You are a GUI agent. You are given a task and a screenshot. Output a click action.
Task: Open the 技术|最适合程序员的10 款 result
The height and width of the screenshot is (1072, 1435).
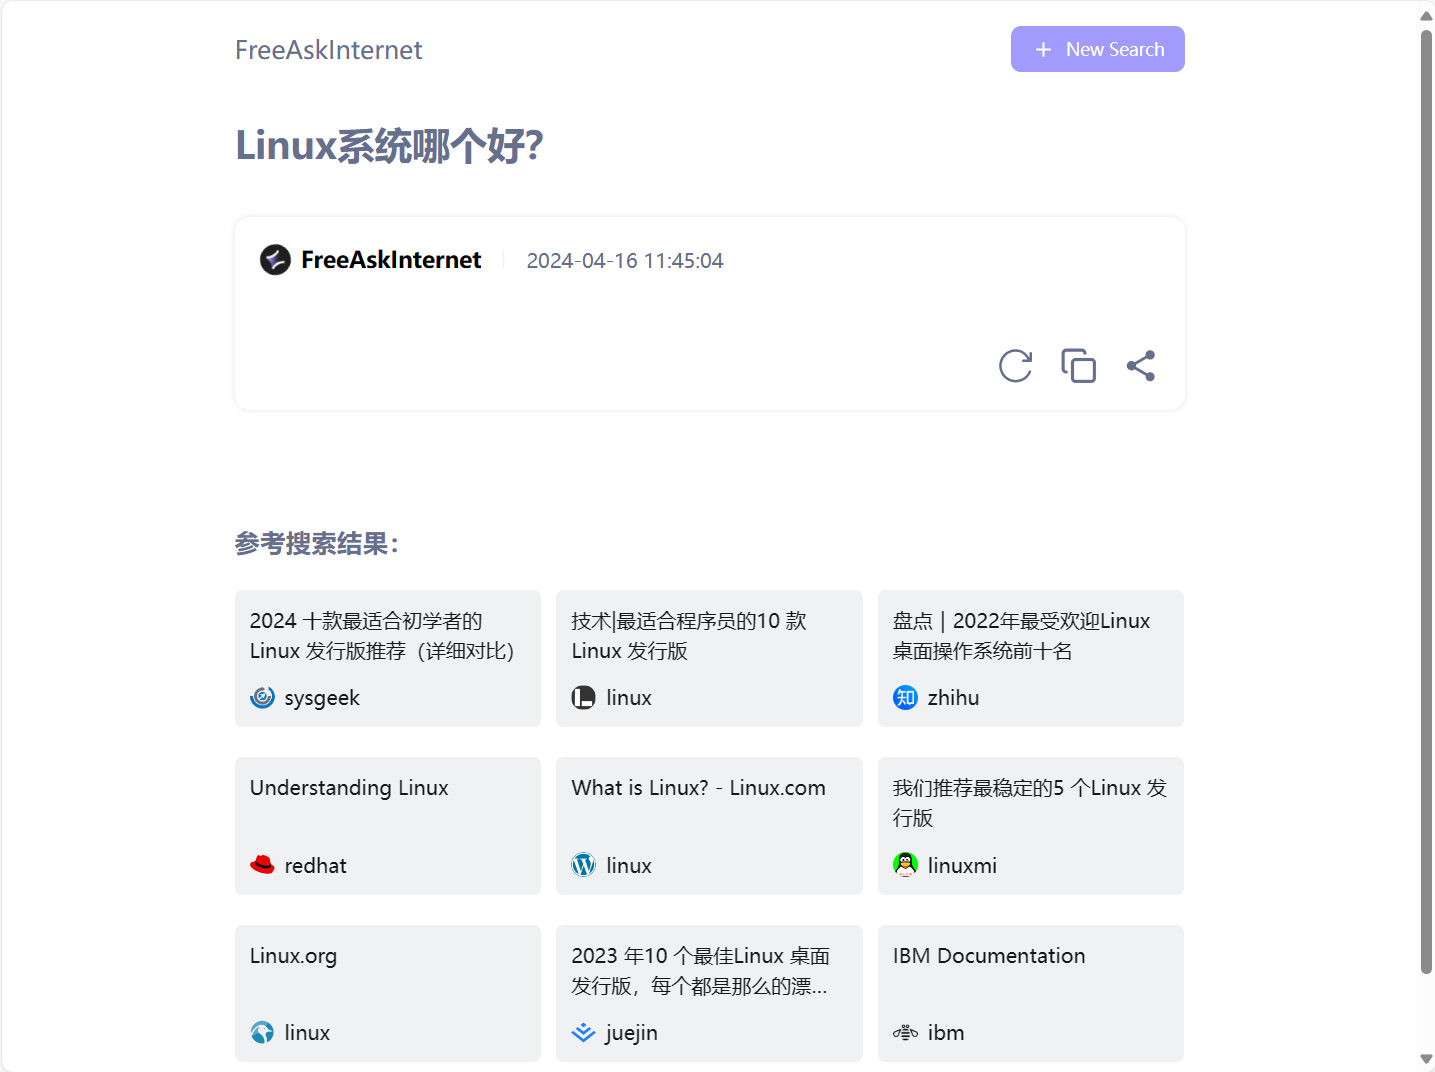[x=708, y=657]
